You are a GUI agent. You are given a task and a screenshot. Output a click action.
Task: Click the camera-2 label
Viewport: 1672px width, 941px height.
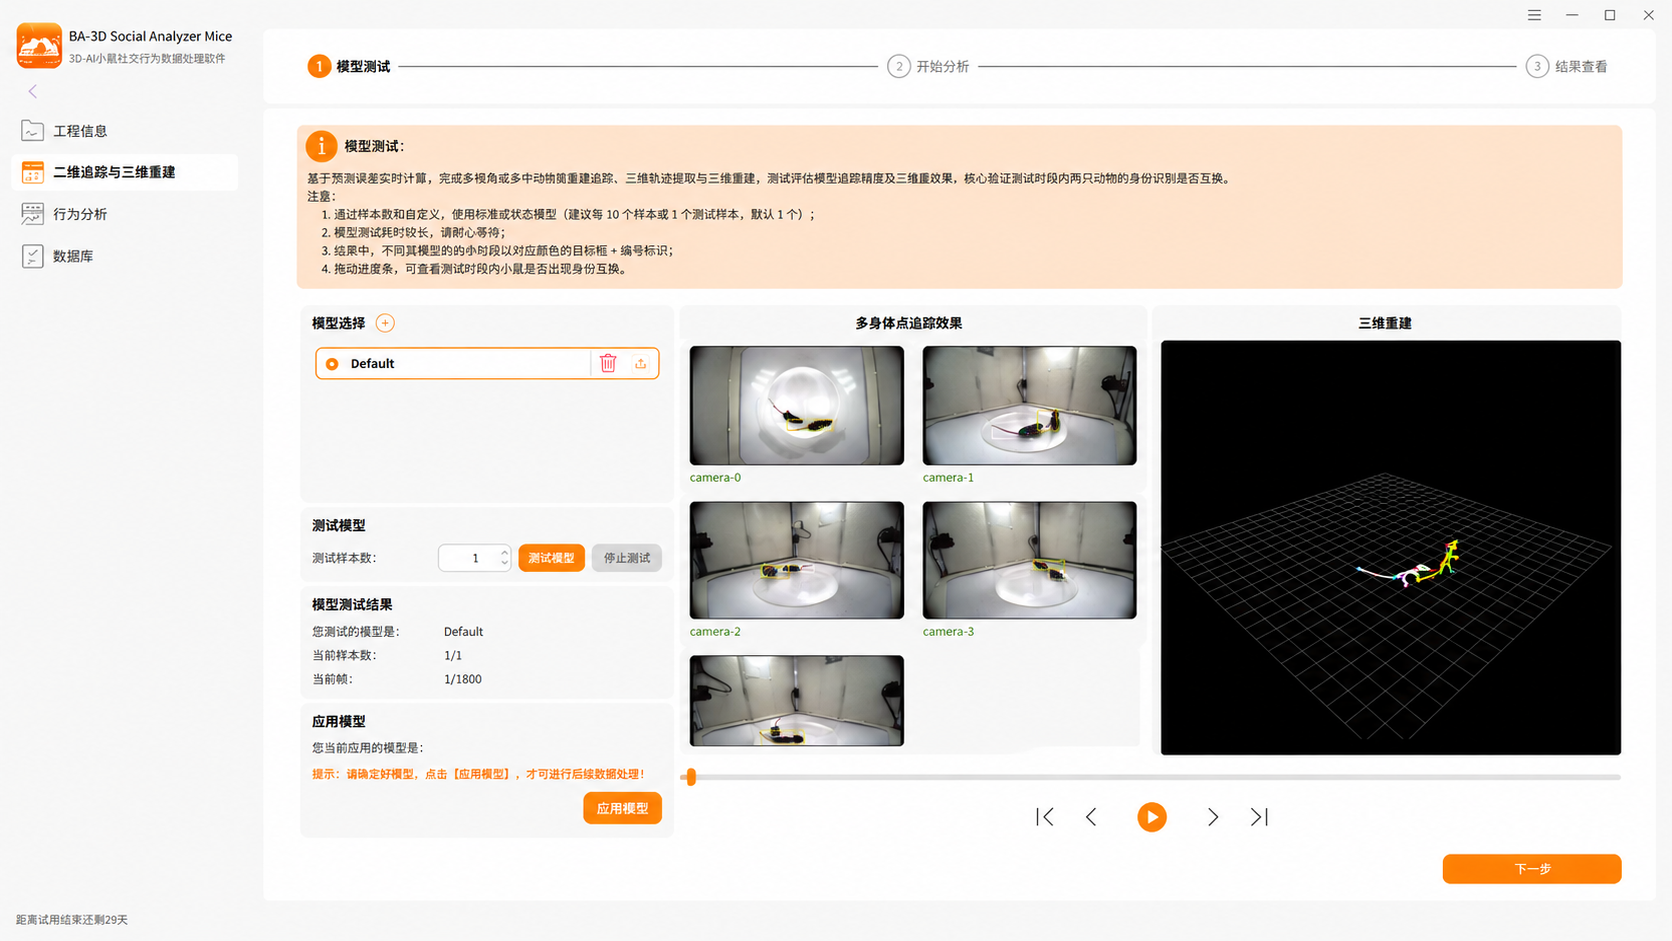[x=715, y=631]
